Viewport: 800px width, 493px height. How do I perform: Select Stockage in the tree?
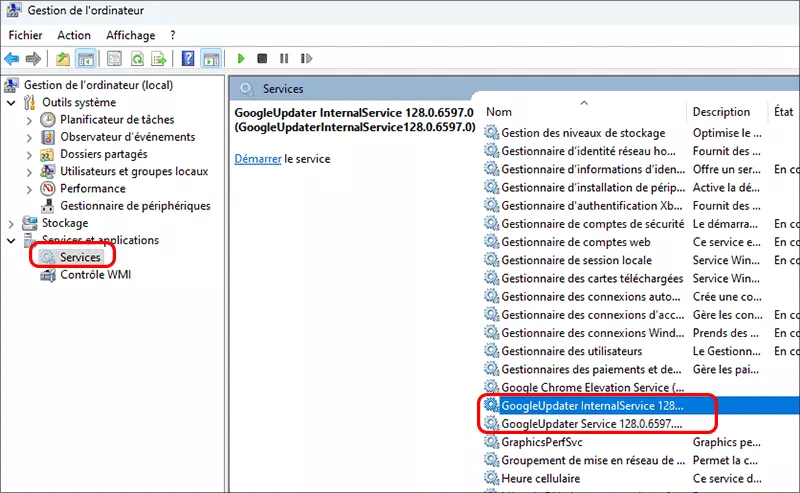tap(65, 223)
